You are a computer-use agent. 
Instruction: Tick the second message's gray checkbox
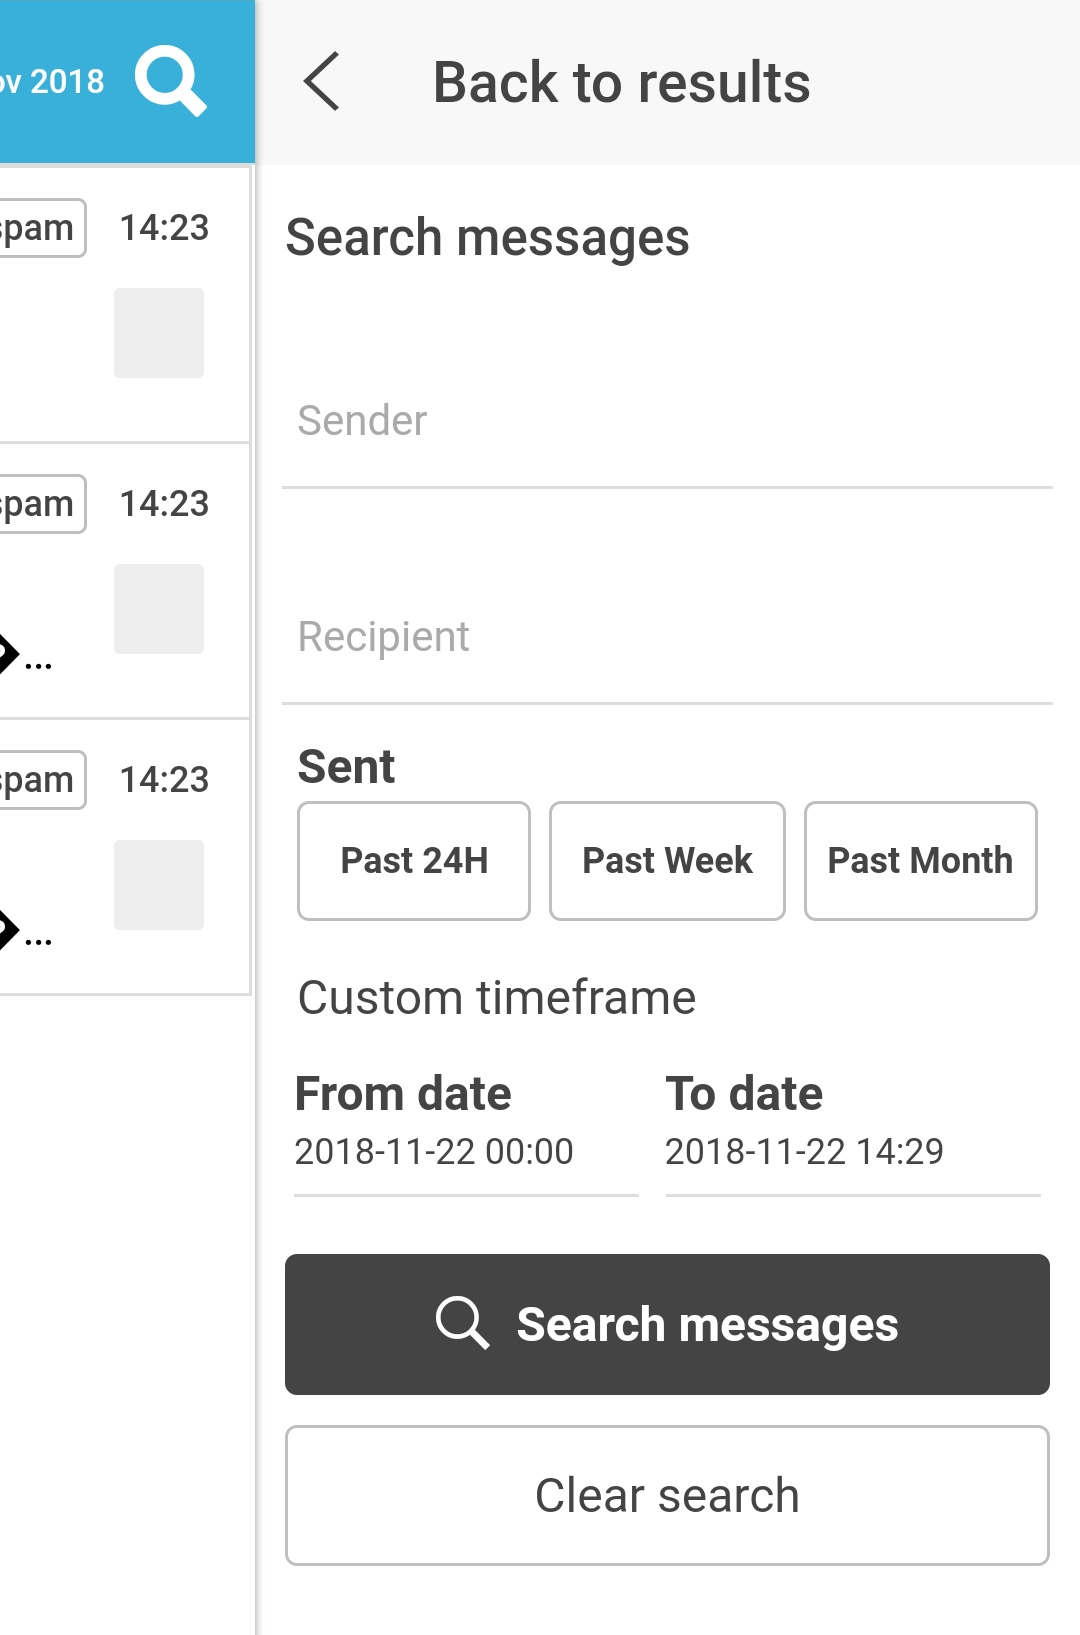(x=159, y=609)
